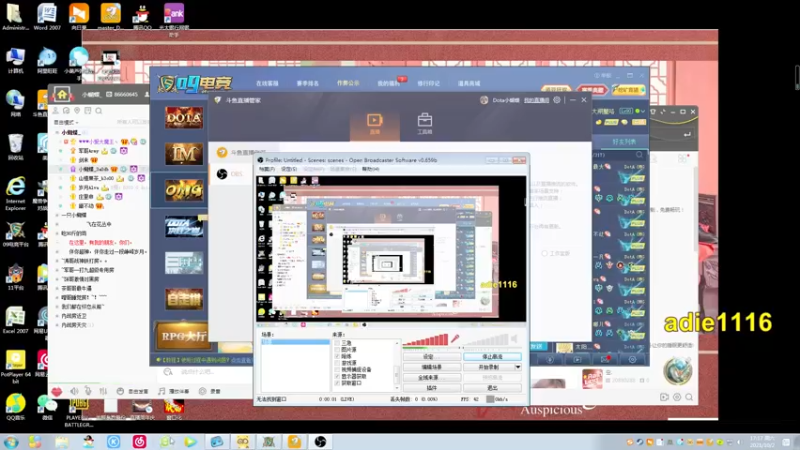Click the OBS icon in Windows taskbar
The height and width of the screenshot is (450, 800).
(320, 442)
